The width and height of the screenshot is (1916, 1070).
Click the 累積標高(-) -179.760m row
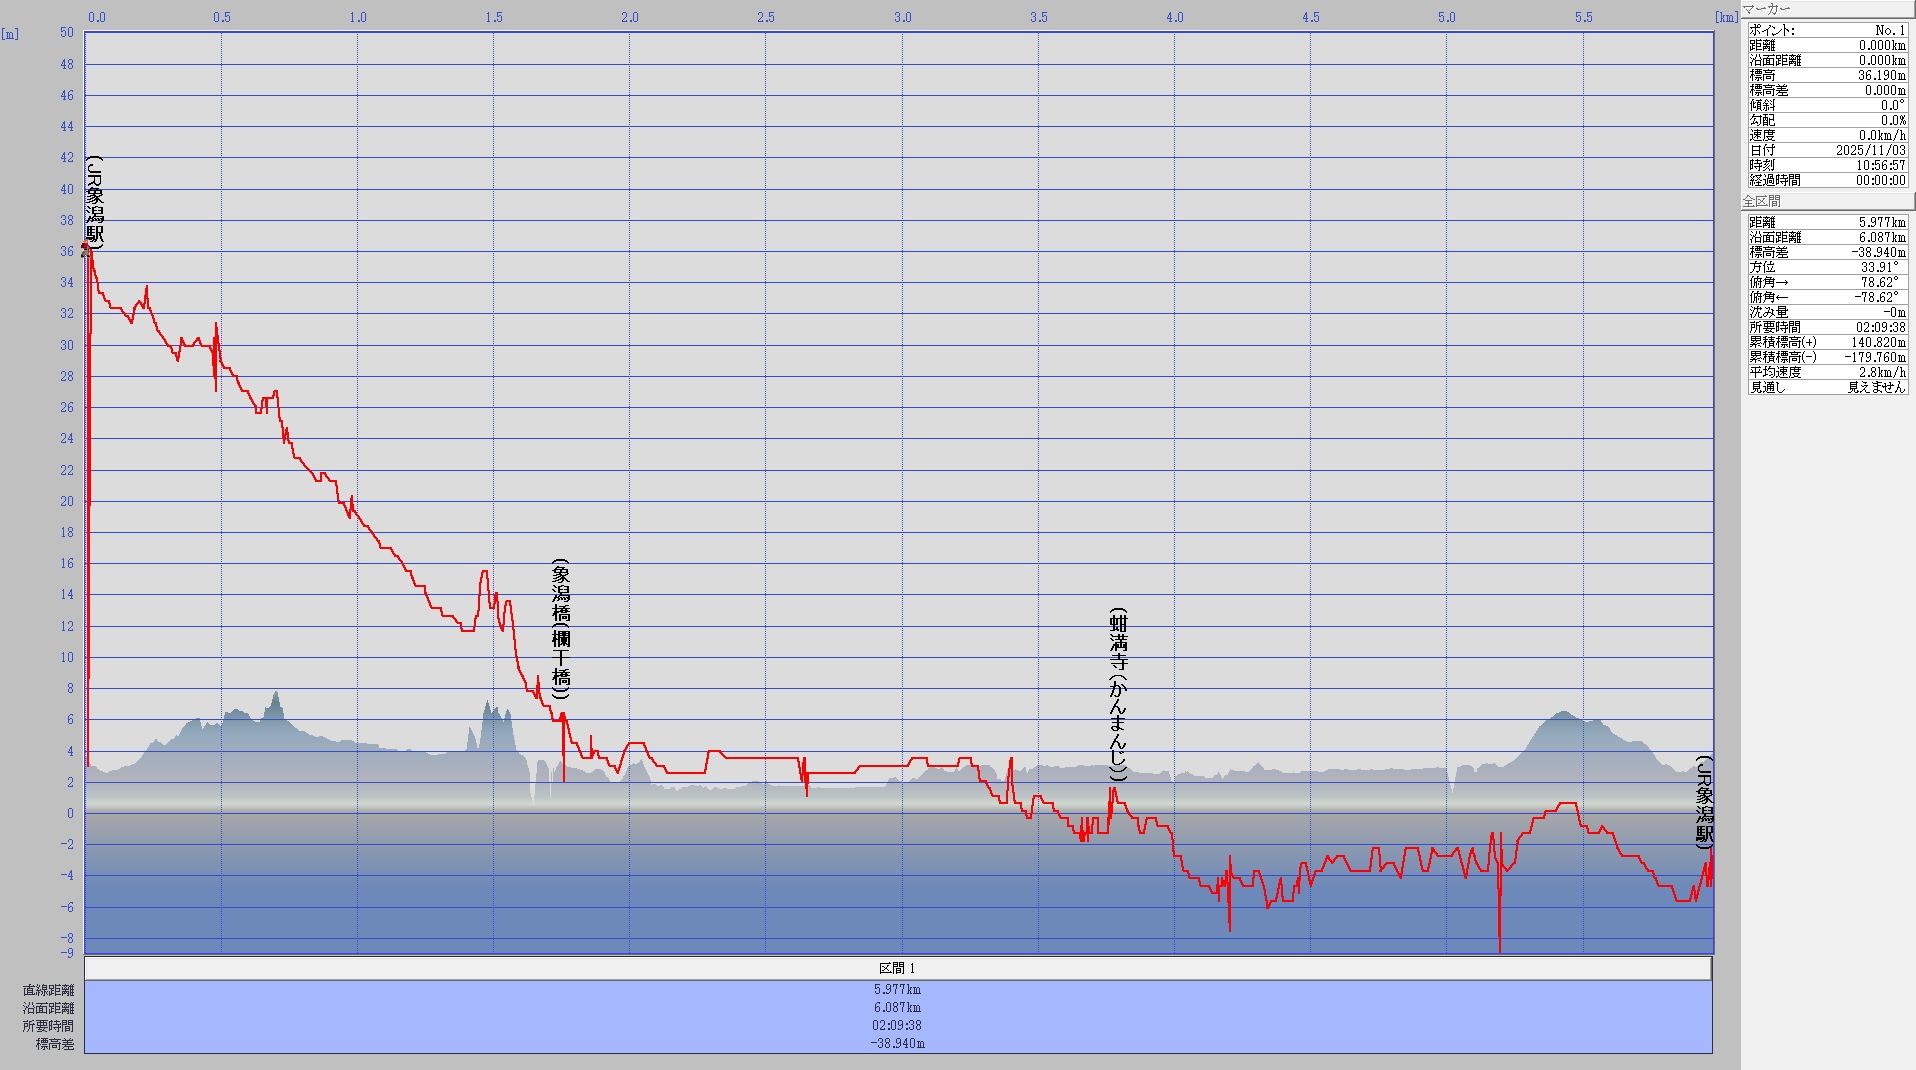tap(1826, 357)
